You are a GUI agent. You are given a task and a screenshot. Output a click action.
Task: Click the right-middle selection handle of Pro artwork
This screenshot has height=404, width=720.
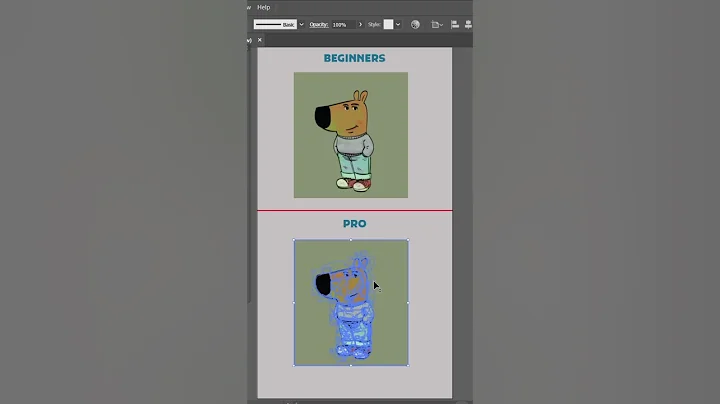(408, 303)
